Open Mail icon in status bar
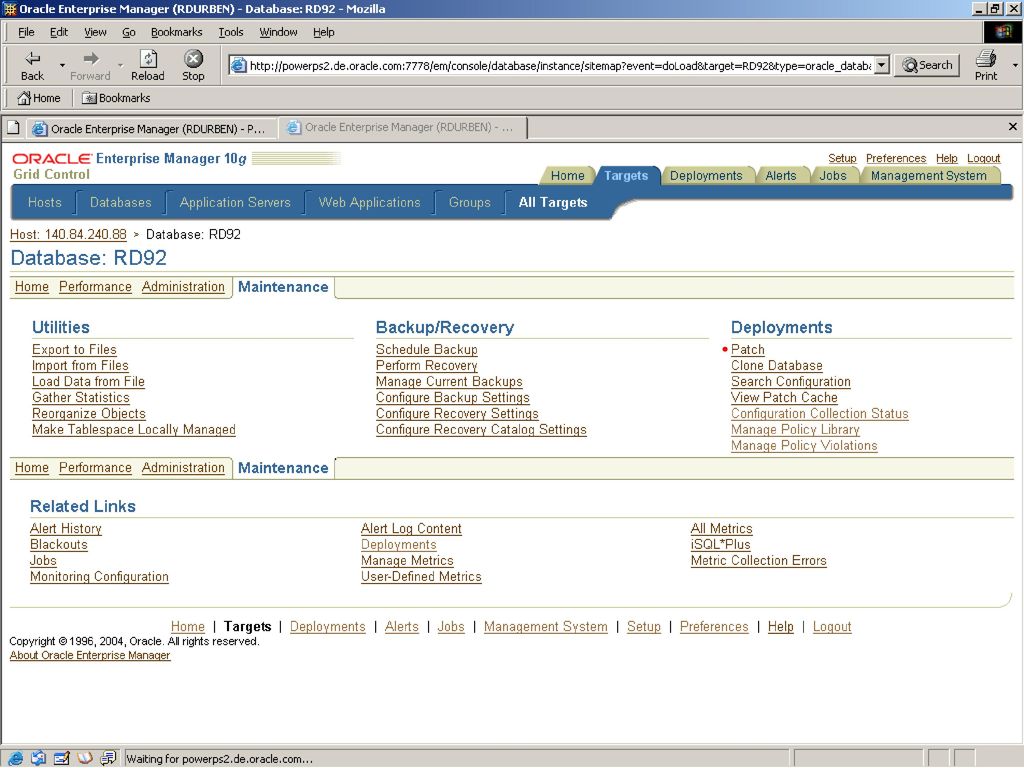 pos(39,758)
